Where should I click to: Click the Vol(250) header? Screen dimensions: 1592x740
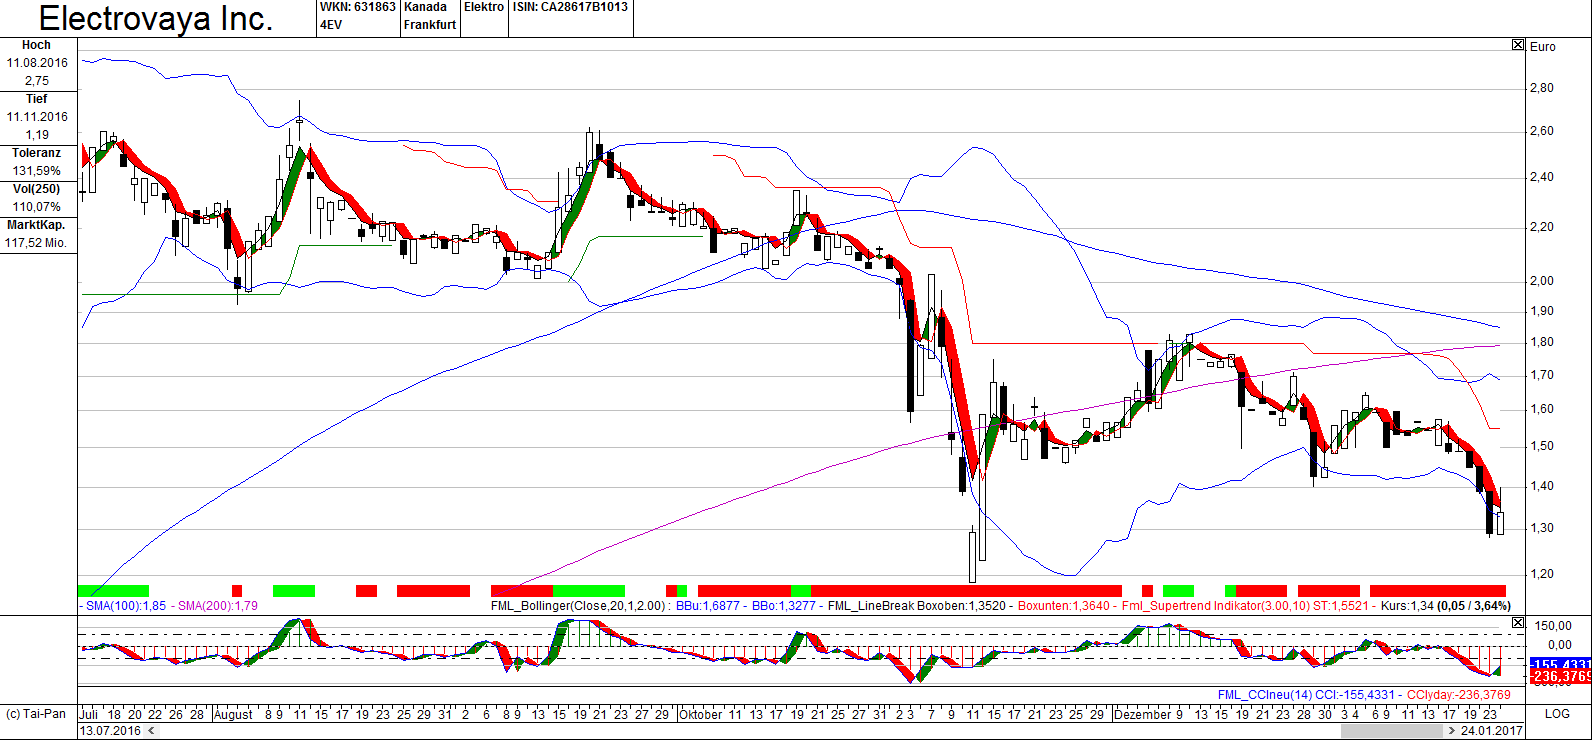click(37, 189)
